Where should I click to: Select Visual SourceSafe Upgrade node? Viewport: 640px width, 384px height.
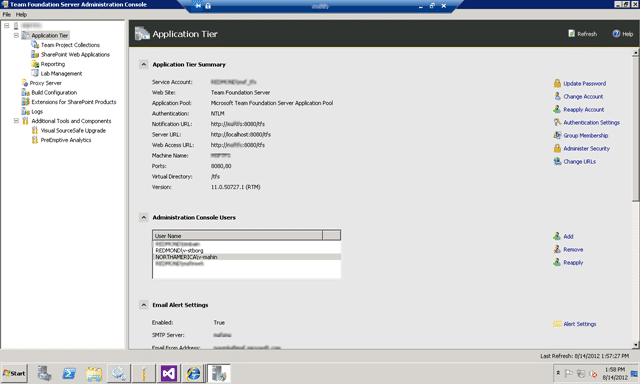[73, 131]
